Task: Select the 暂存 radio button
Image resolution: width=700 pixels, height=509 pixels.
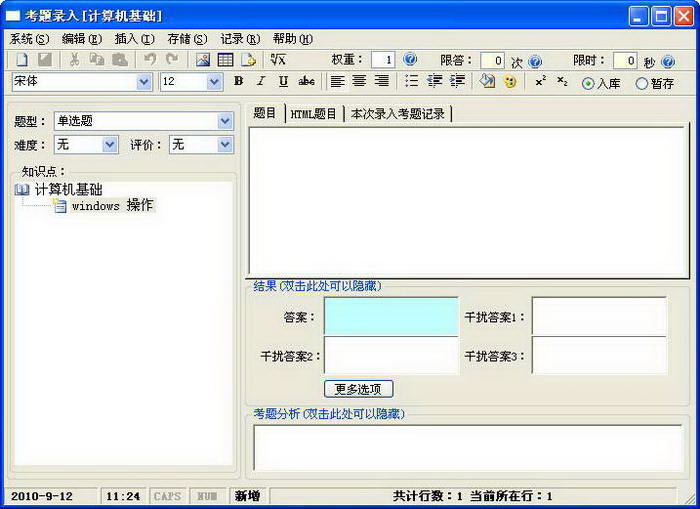Action: coord(642,83)
